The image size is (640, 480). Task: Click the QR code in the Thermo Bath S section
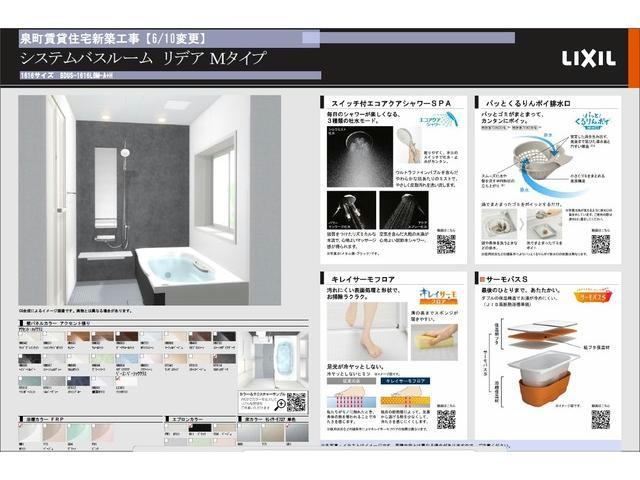click(x=599, y=417)
